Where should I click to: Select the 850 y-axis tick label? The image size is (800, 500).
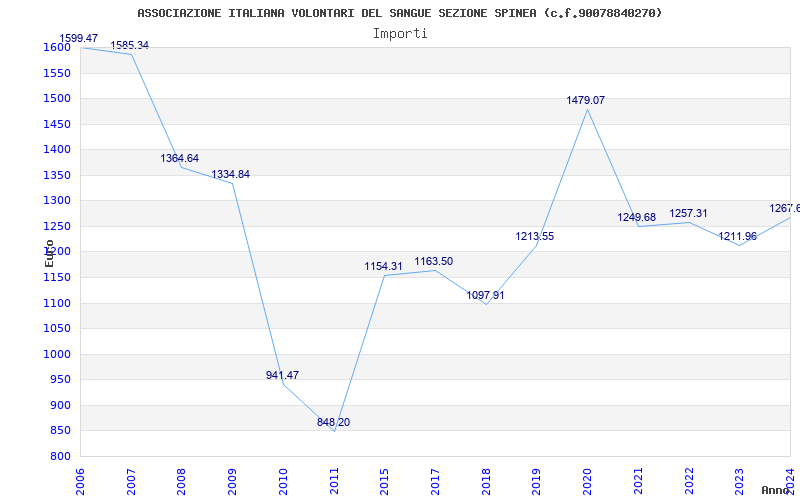60,431
